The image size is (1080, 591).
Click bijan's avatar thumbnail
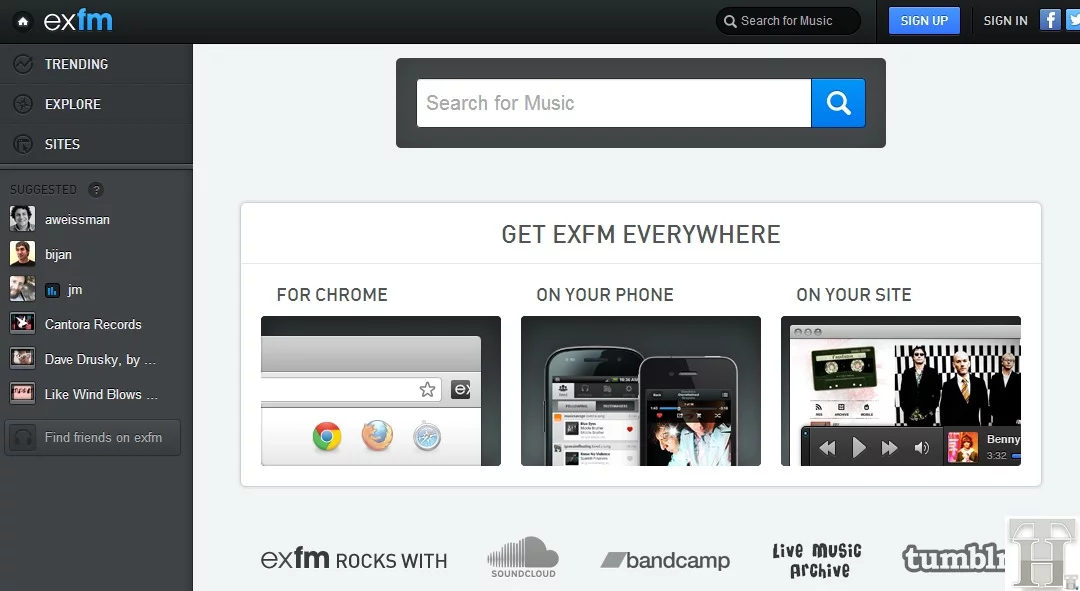(x=22, y=253)
